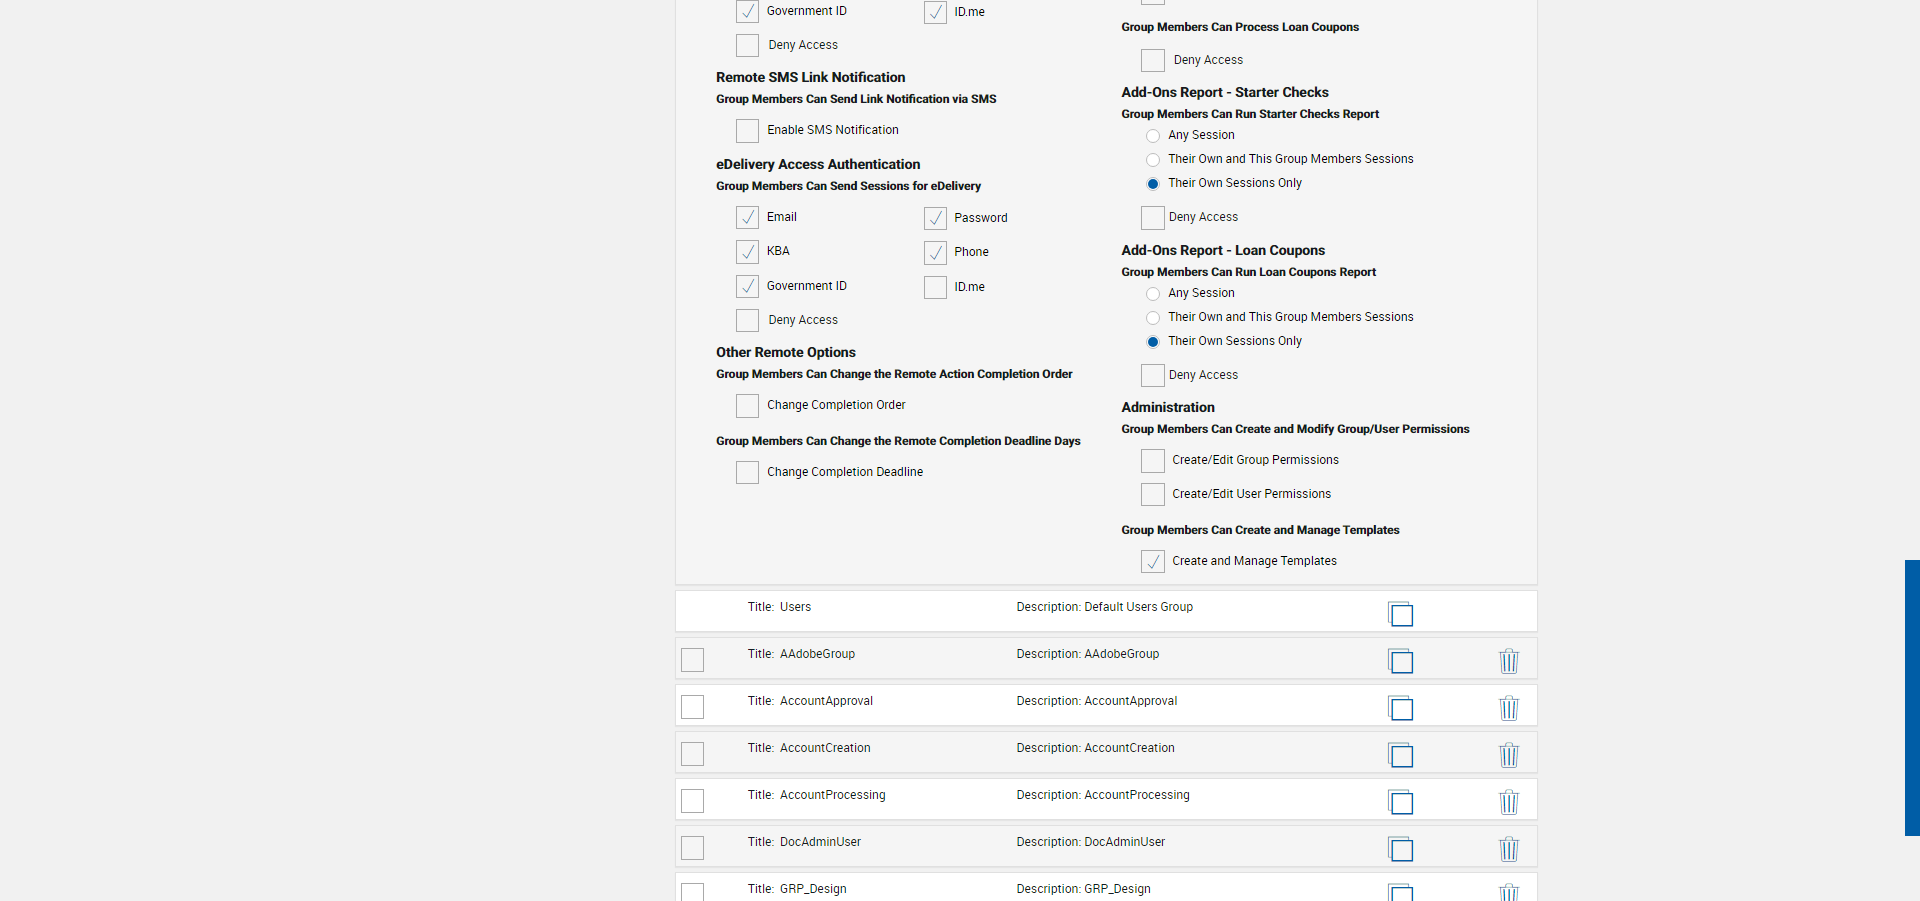Copy the AccountProcessing group

tap(1401, 802)
